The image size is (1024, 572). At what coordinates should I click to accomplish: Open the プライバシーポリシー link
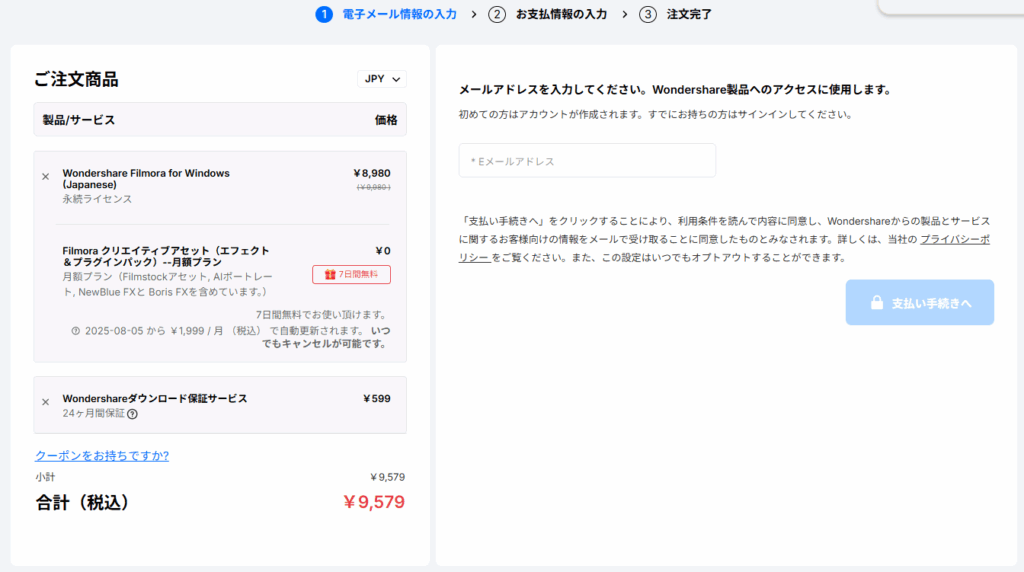[955, 240]
